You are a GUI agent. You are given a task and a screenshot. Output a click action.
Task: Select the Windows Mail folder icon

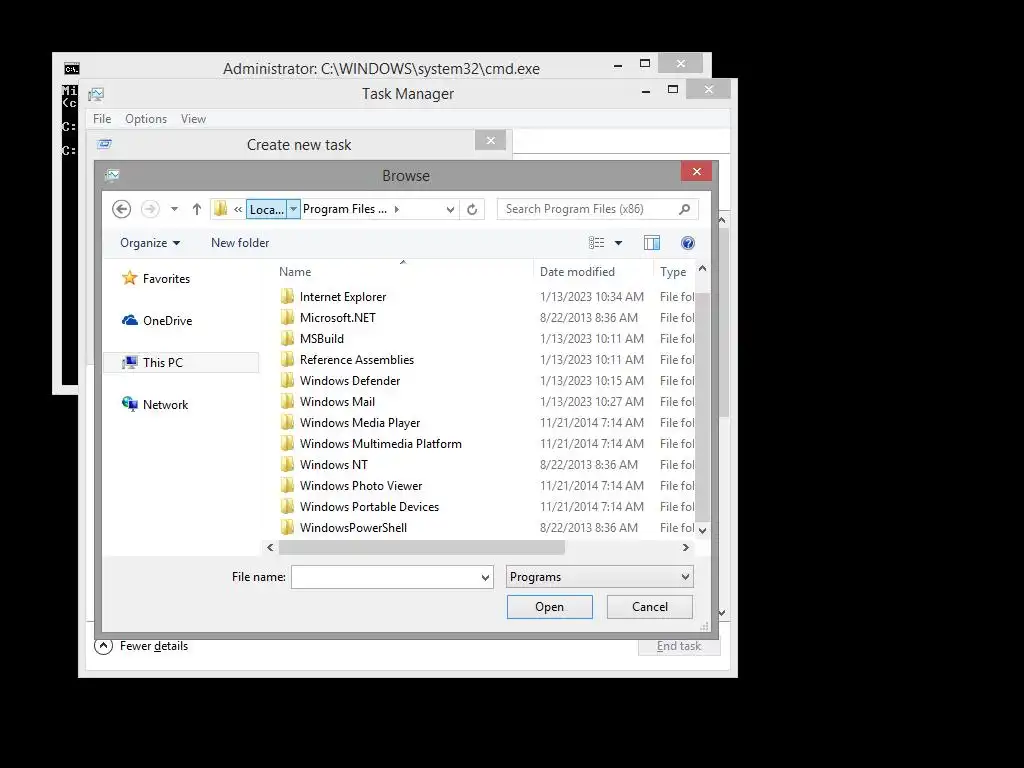tap(287, 402)
